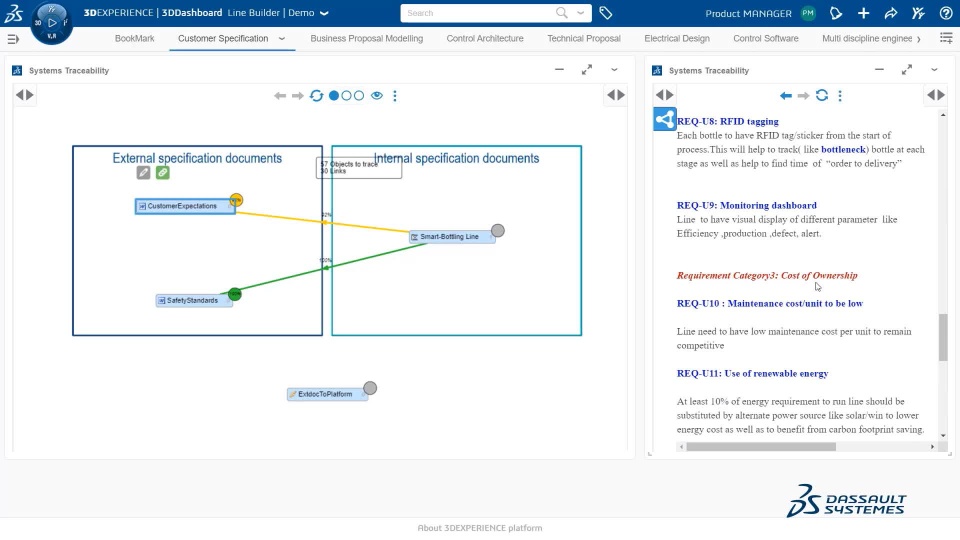Open right Systems Traceability widget menu chevron

pyautogui.click(x=934, y=70)
